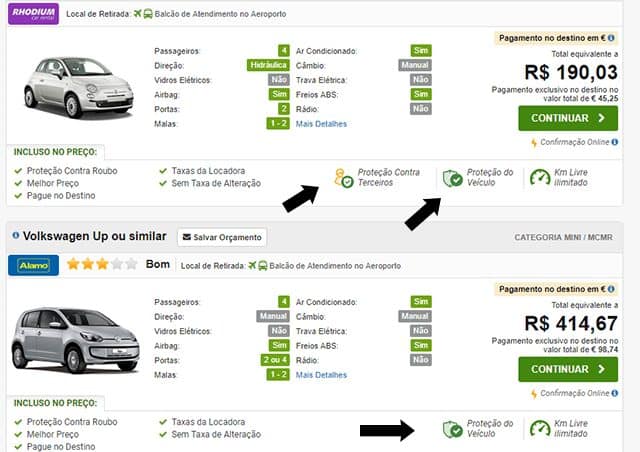Click the airplane icon in Rhodium pickup location
The height and width of the screenshot is (452, 640).
[138, 13]
